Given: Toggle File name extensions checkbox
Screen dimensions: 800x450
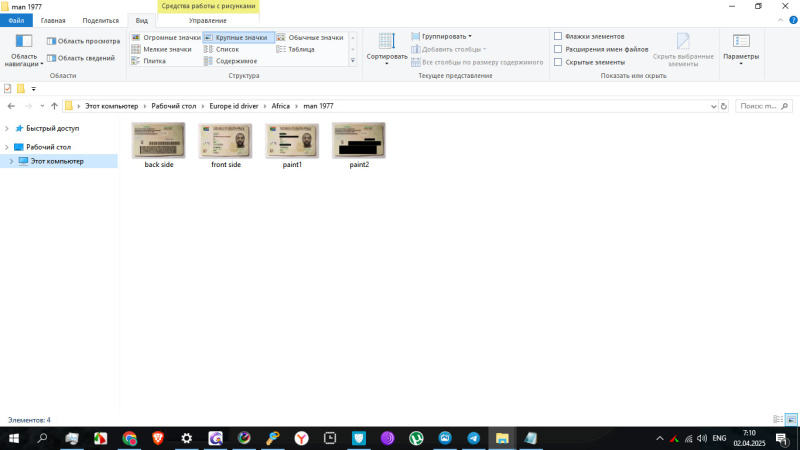Looking at the screenshot, I should [x=558, y=49].
